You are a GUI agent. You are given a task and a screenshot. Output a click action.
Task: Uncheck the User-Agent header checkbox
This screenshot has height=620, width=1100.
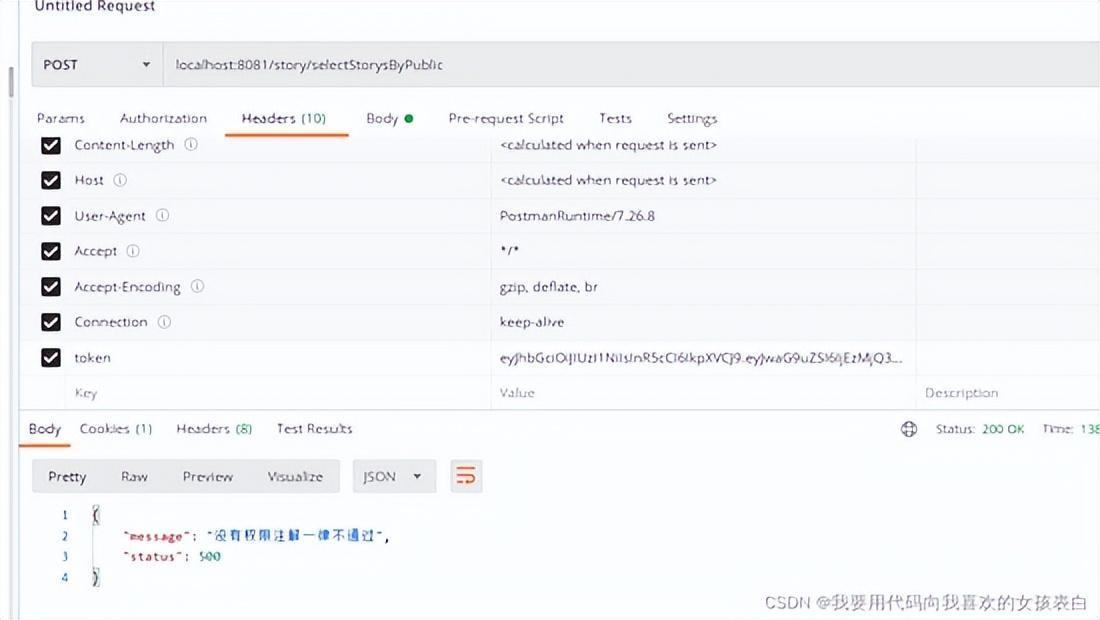[x=51, y=215]
